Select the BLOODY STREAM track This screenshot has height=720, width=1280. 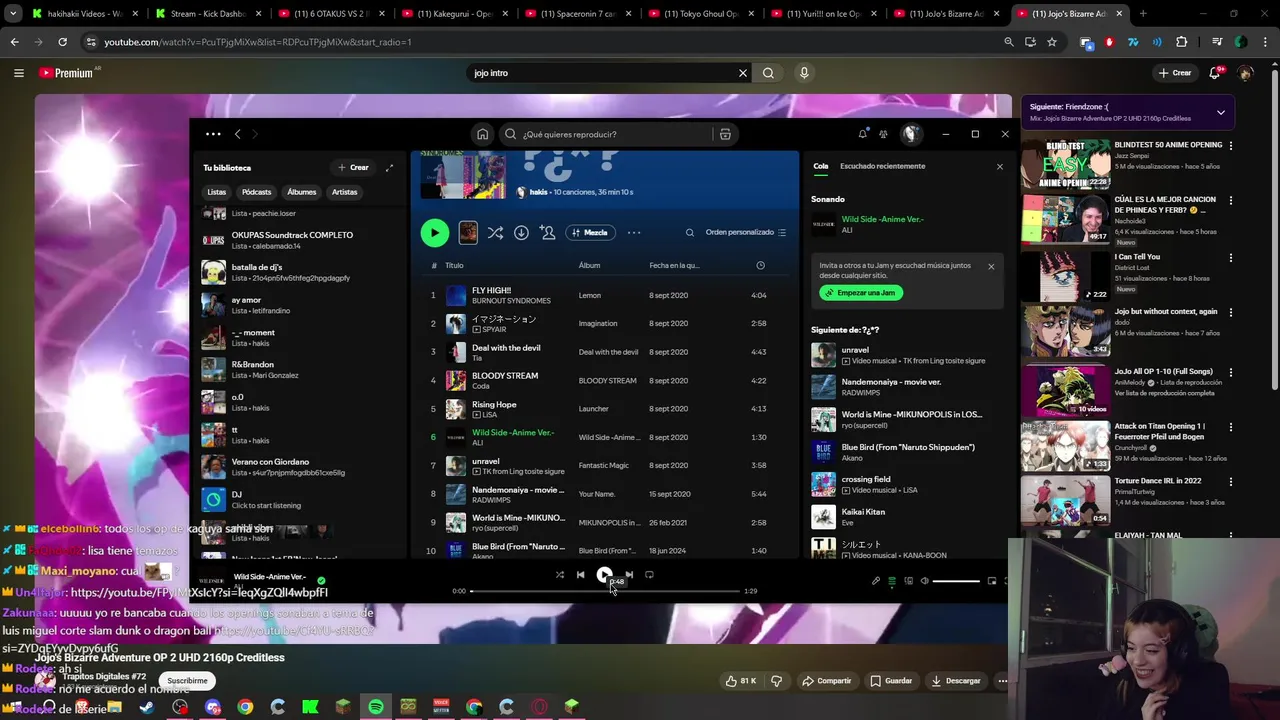(x=605, y=380)
